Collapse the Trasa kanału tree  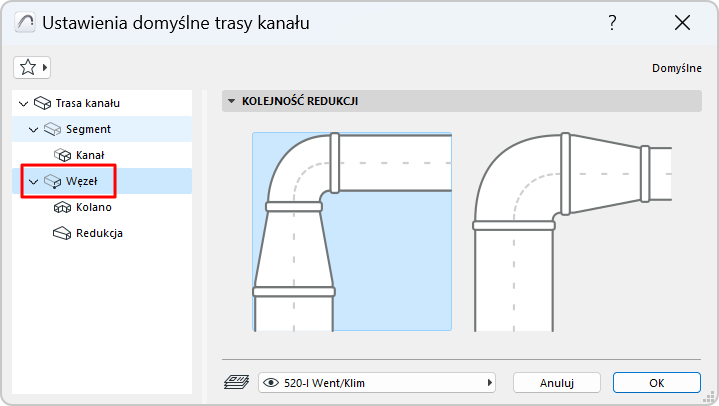tap(24, 103)
